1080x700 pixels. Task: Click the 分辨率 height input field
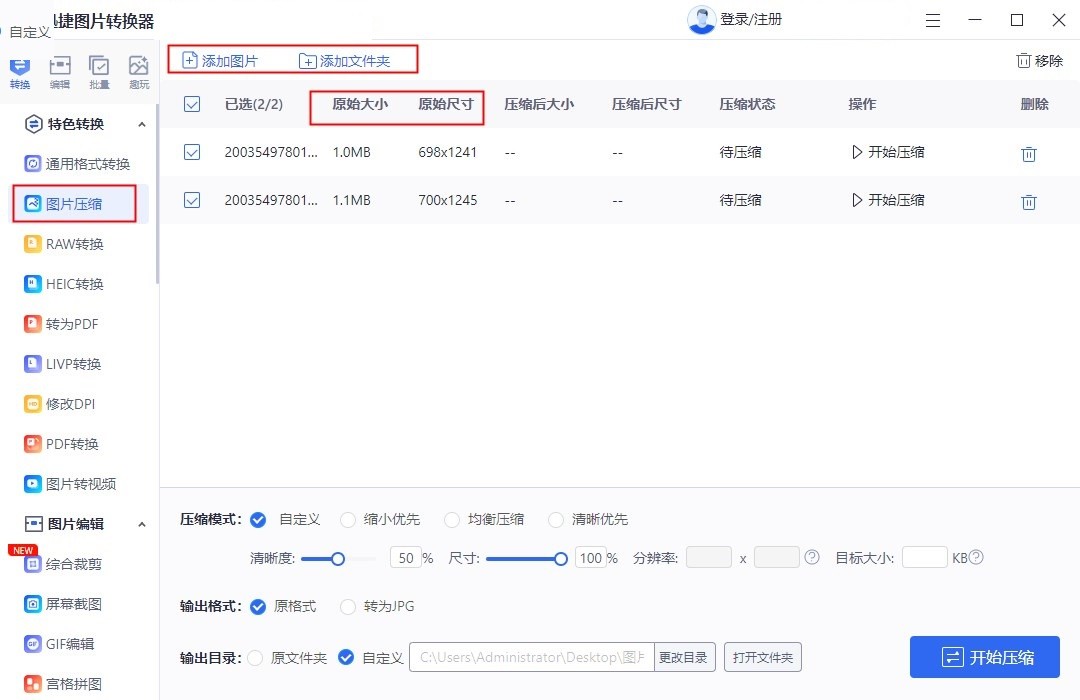tap(776, 557)
